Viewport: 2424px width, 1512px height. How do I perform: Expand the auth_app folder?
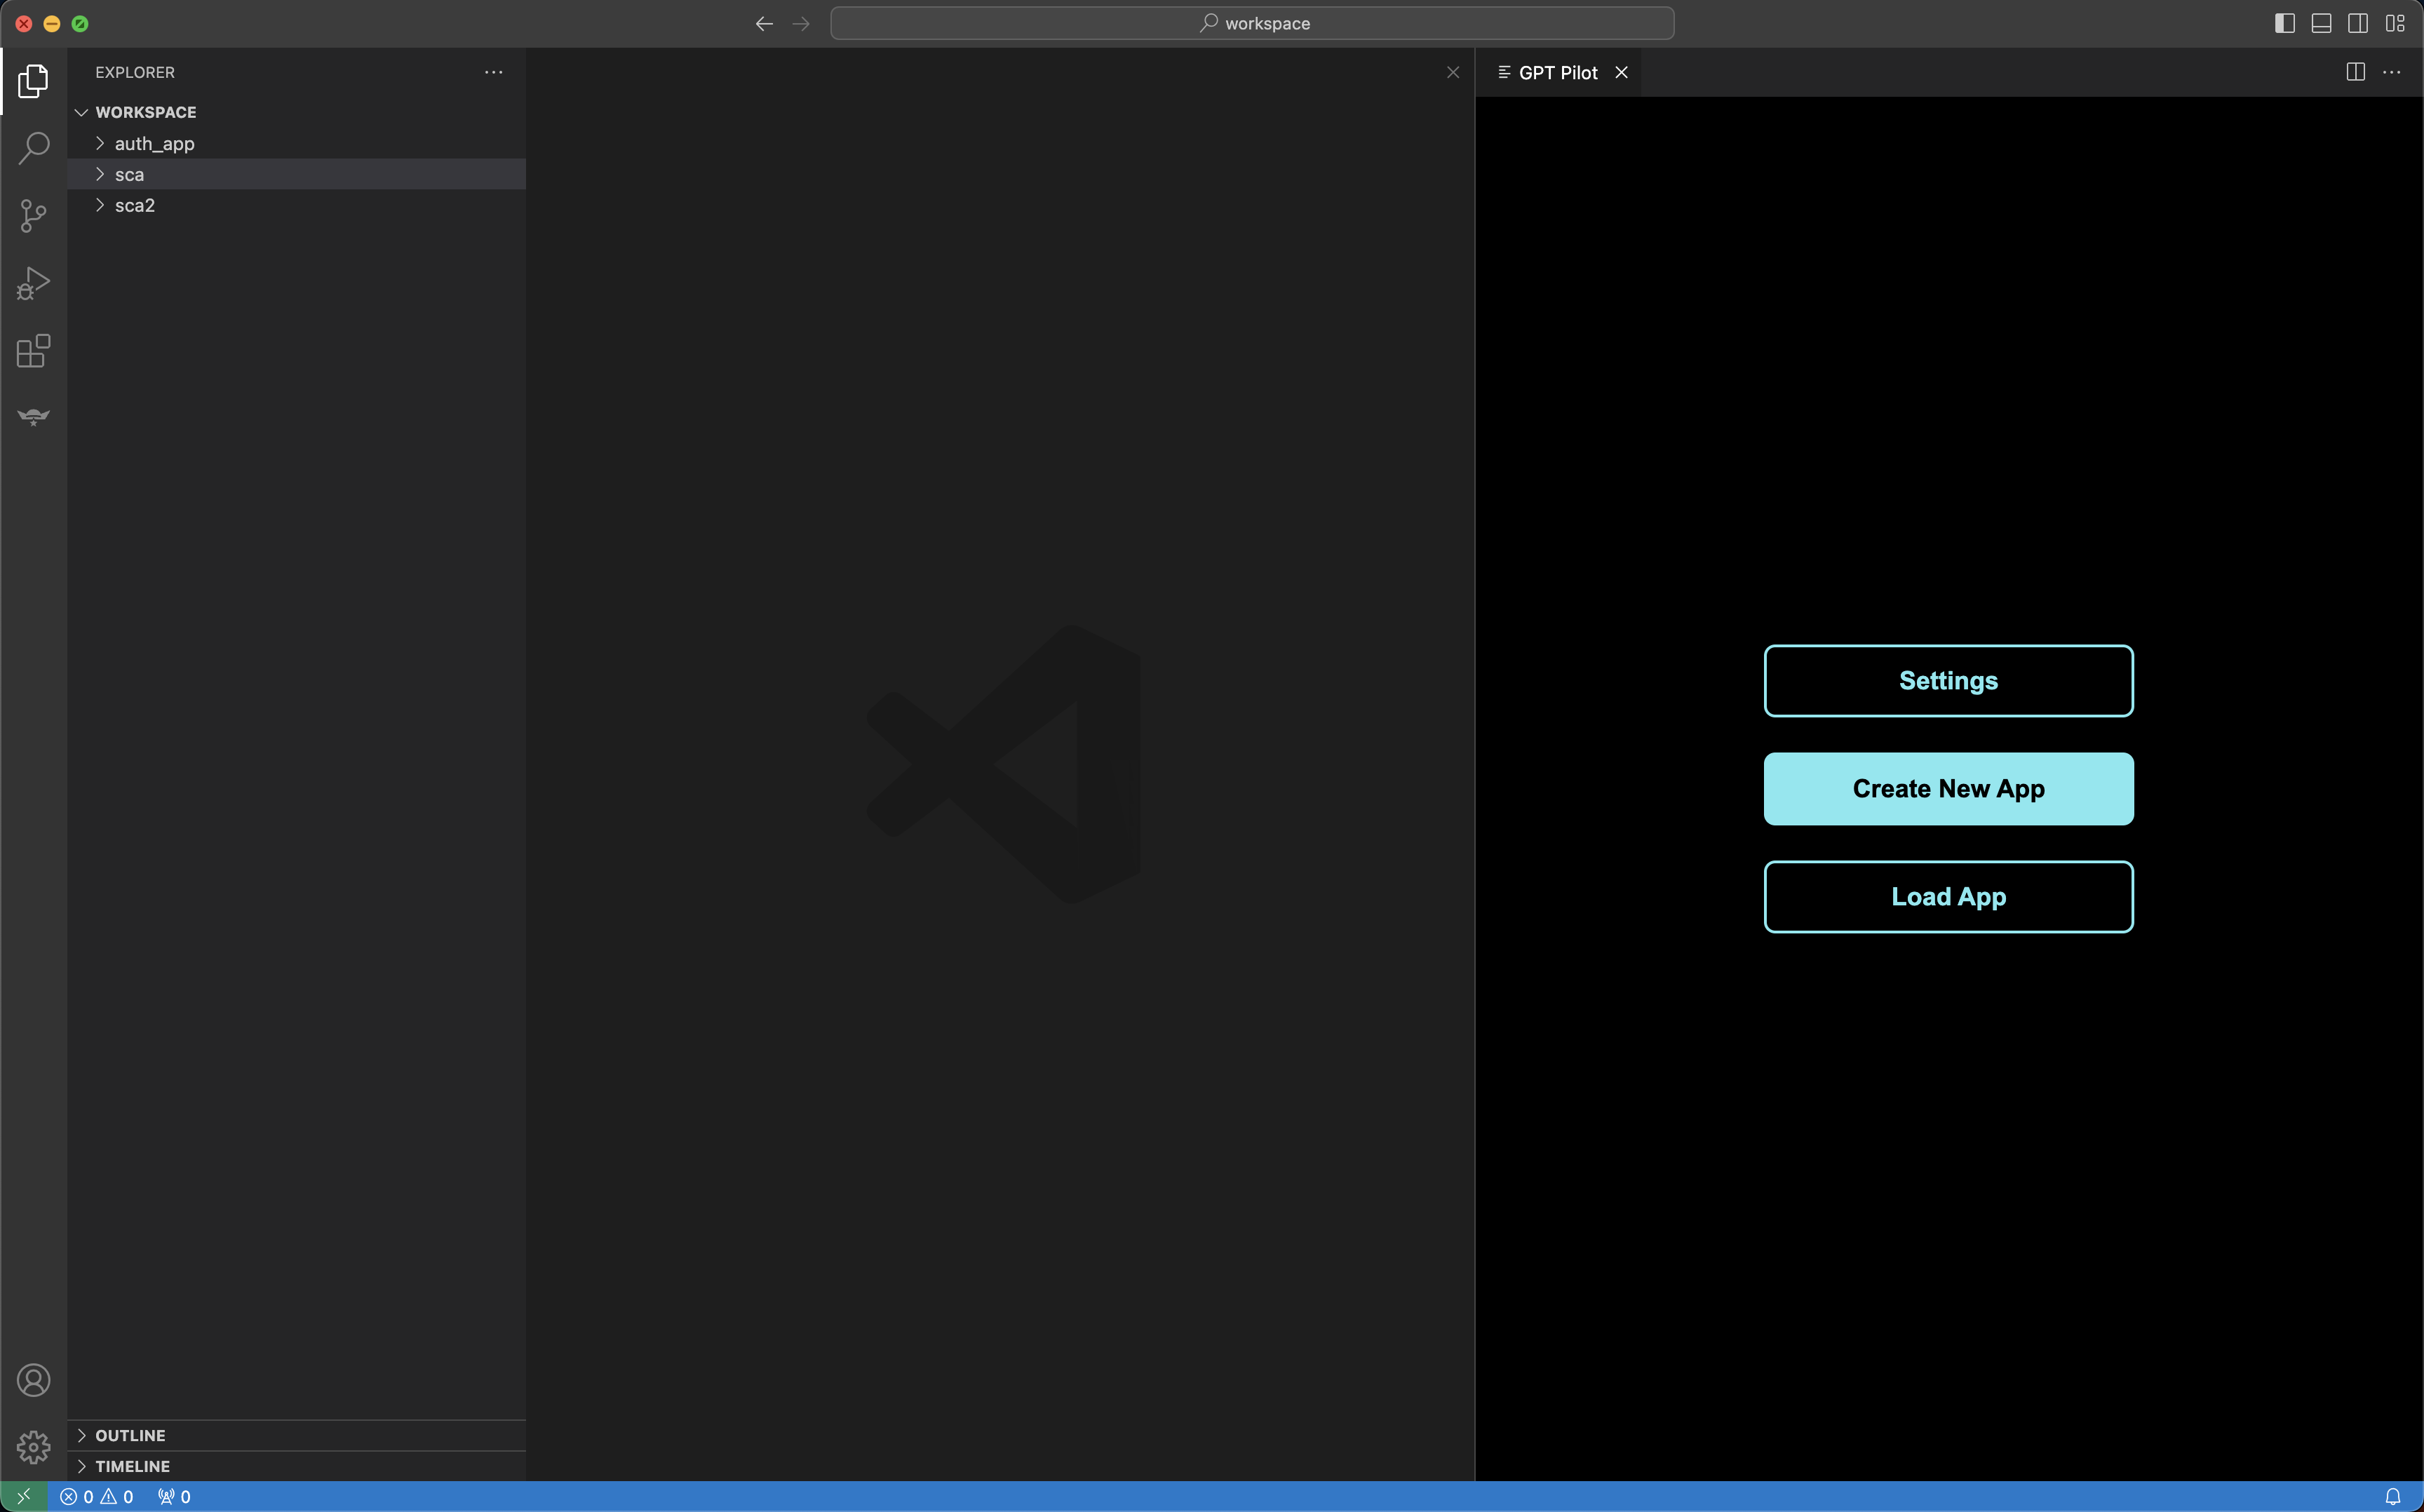154,144
